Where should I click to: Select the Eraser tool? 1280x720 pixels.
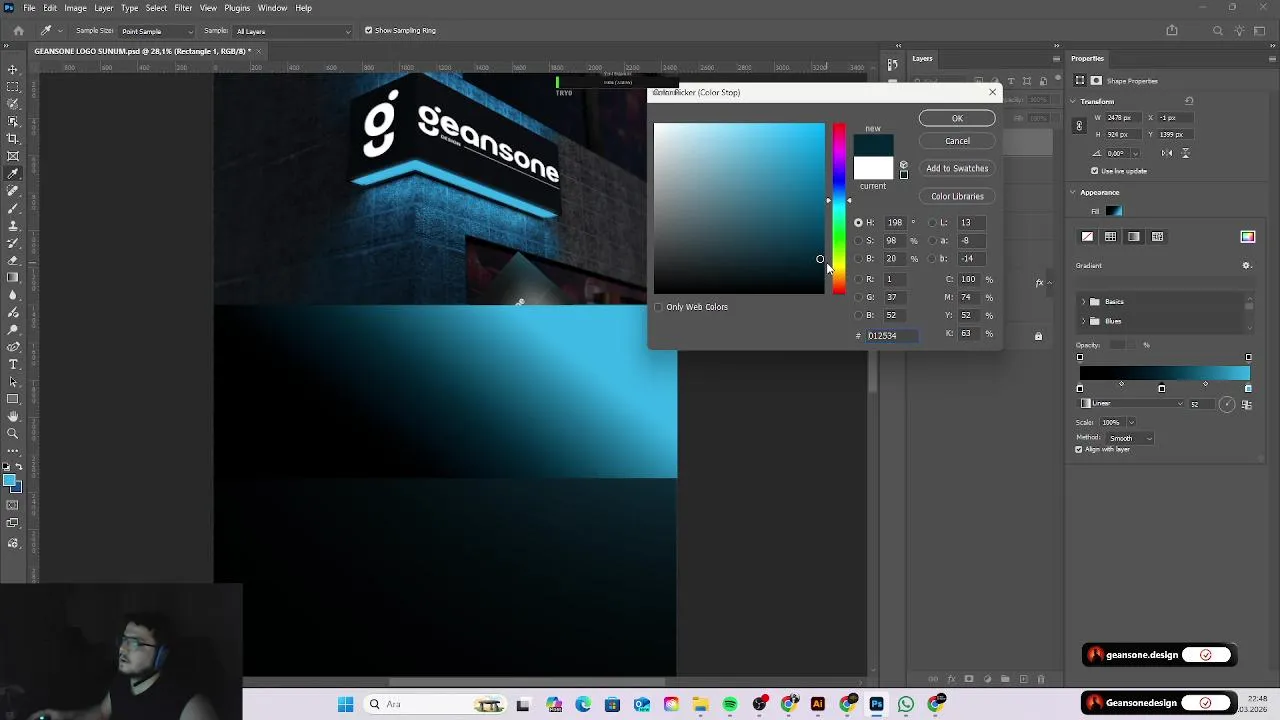[13, 260]
